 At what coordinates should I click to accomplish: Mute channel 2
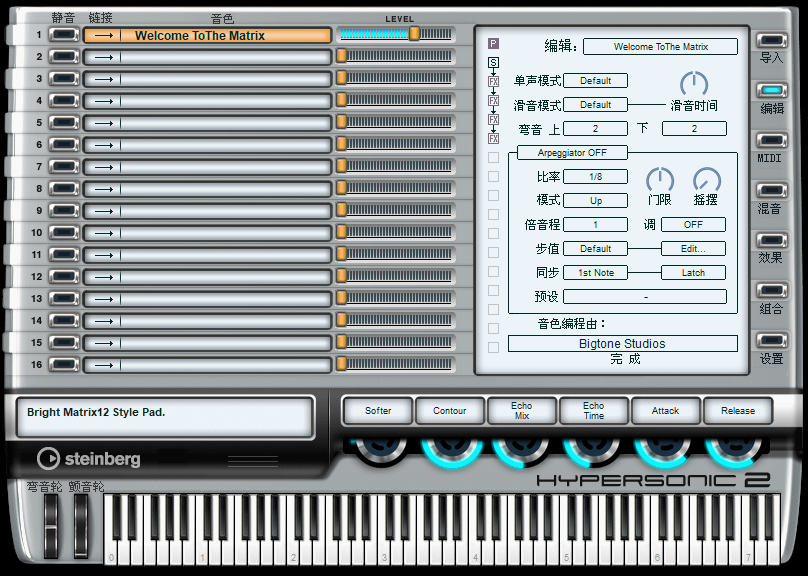click(x=64, y=57)
